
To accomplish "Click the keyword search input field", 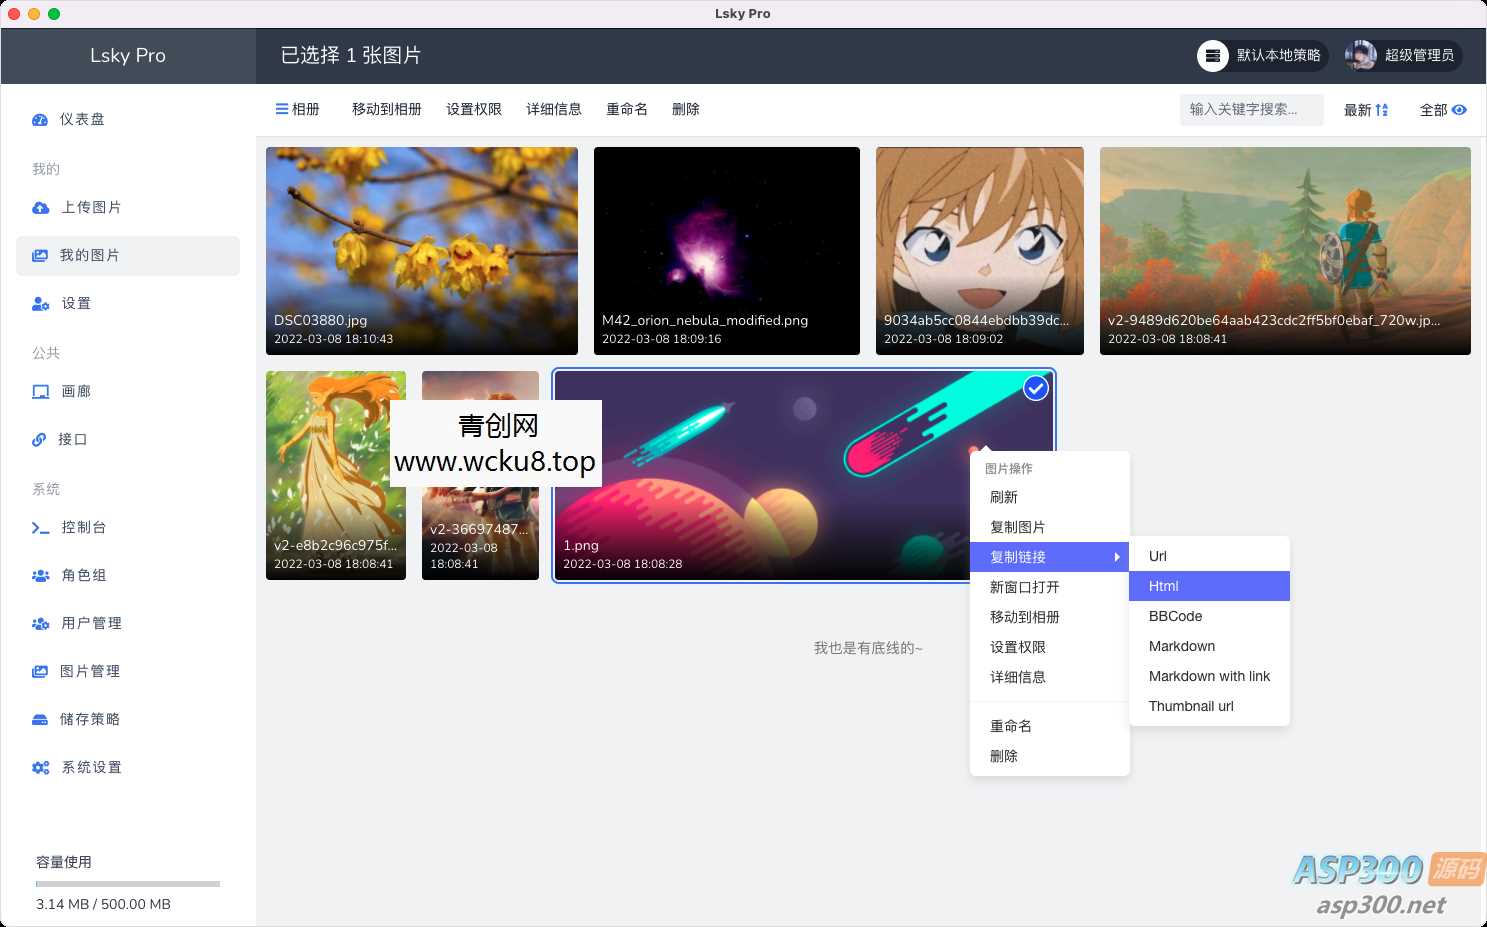I will [1251, 110].
